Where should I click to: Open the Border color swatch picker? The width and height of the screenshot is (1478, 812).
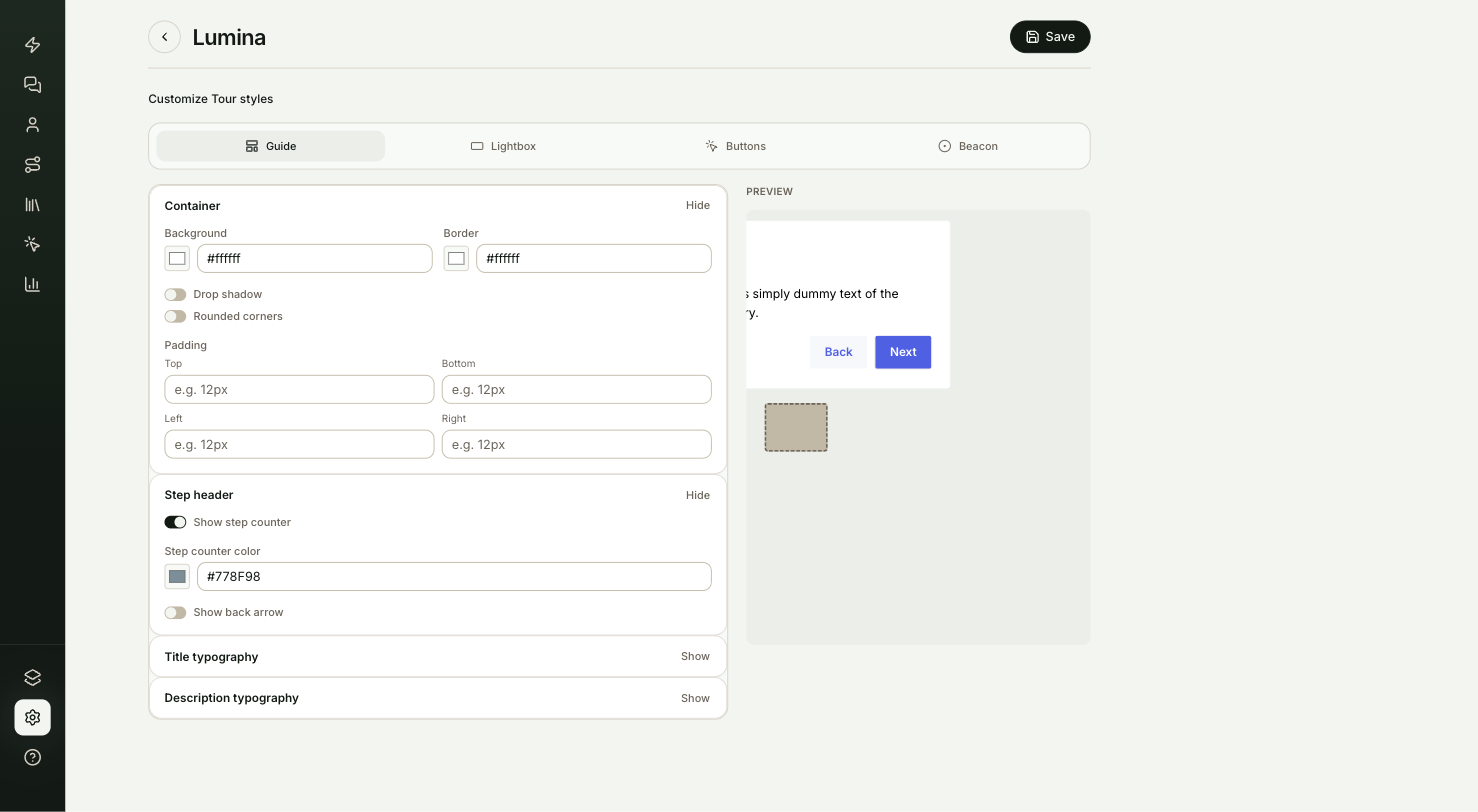pyautogui.click(x=456, y=258)
